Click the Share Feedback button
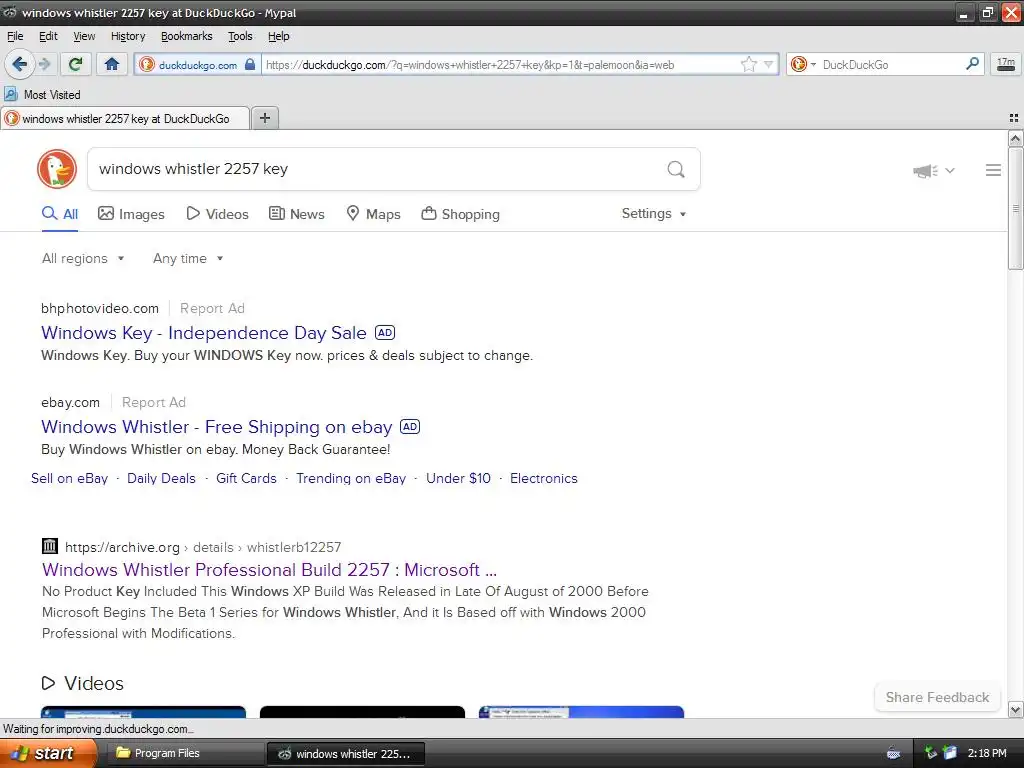The height and width of the screenshot is (768, 1024). 937,697
